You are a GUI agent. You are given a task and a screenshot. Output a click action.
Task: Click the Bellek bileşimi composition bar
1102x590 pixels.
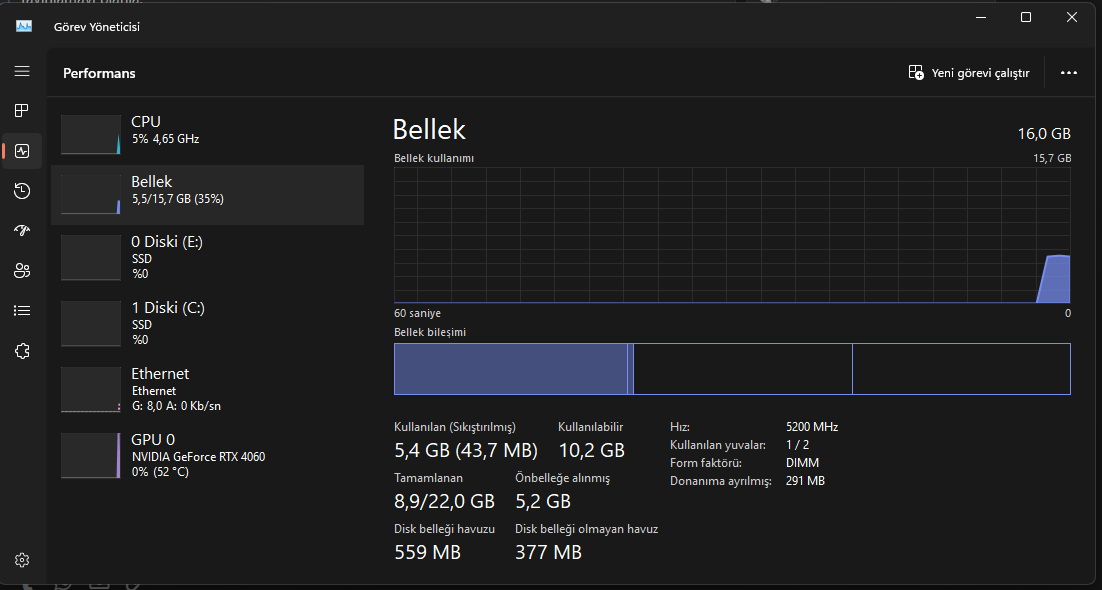click(732, 369)
